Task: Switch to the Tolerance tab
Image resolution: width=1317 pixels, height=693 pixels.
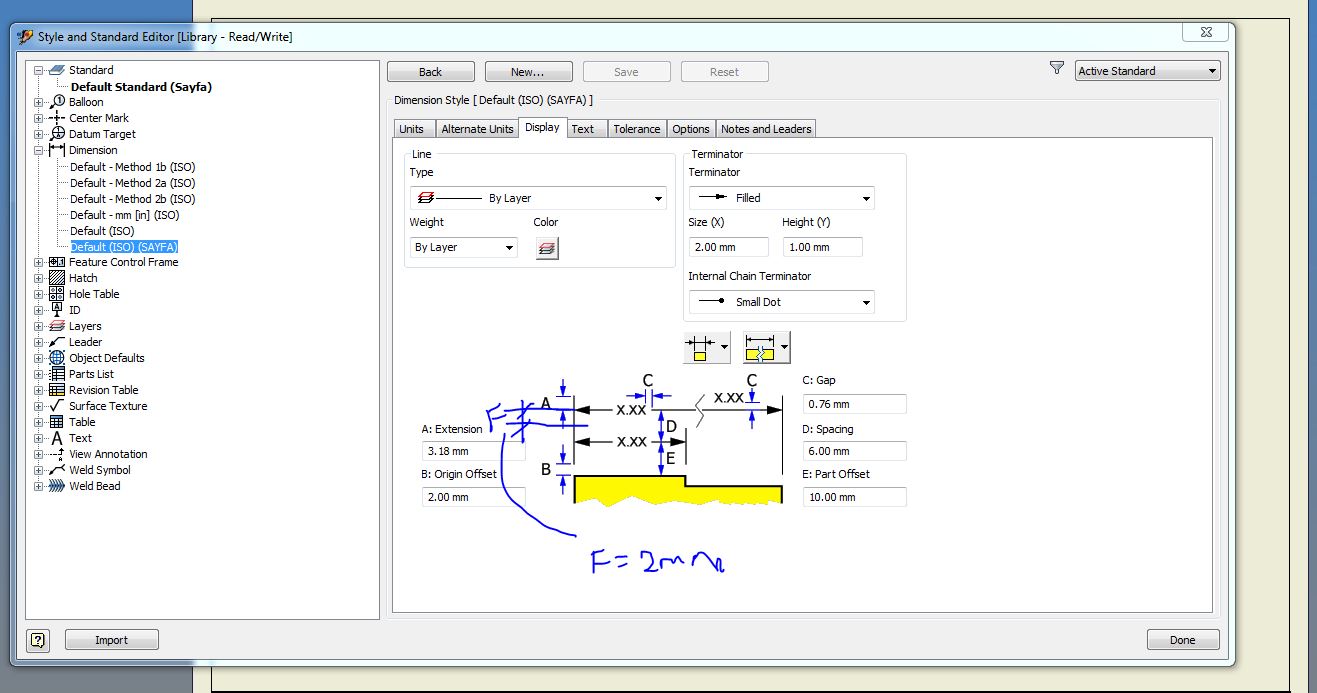Action: [x=637, y=128]
